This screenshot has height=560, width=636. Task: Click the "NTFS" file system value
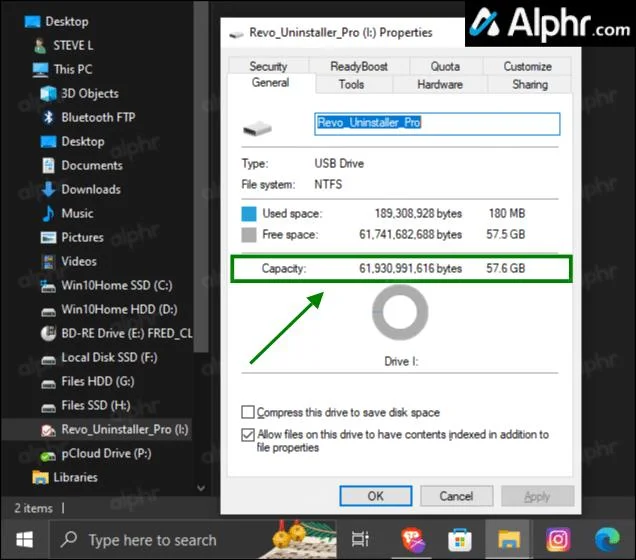click(x=328, y=185)
